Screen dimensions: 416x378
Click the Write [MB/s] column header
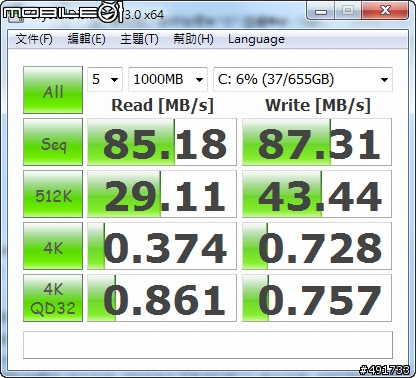(x=318, y=105)
